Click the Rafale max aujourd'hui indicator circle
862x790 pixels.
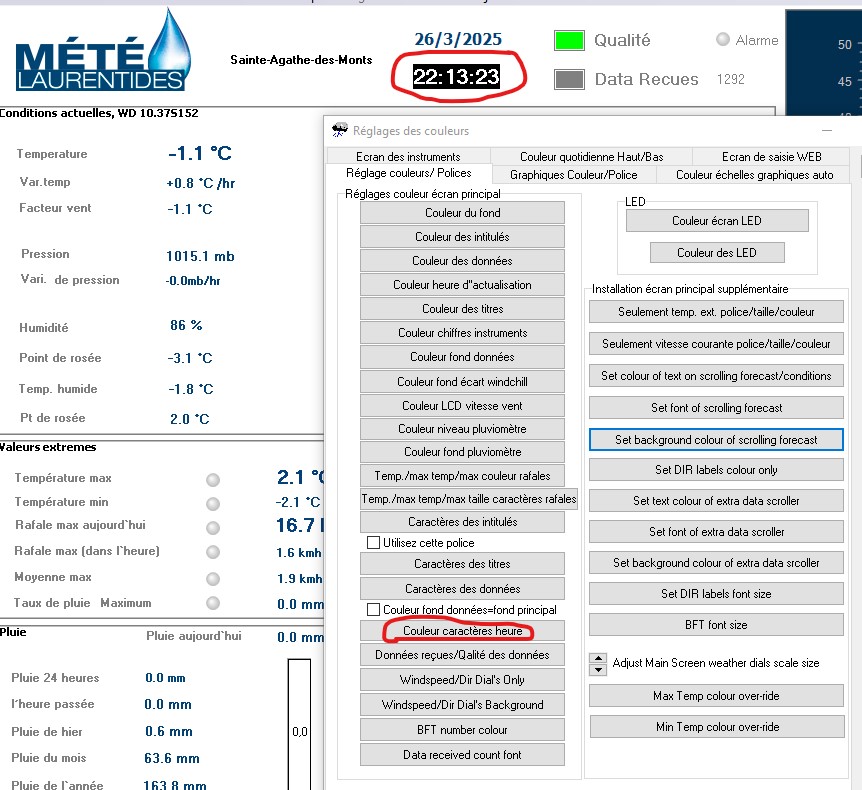point(213,528)
